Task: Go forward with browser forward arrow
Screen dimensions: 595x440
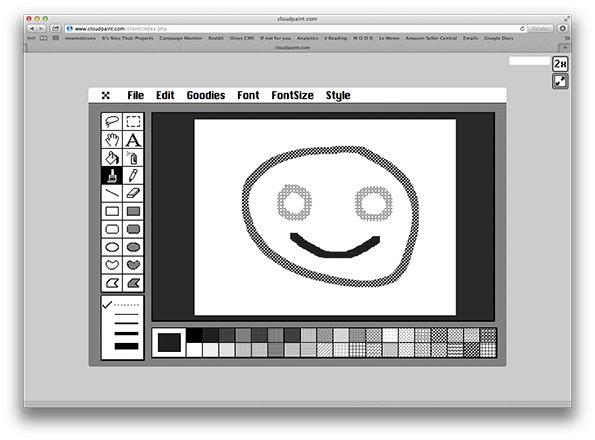Action: tap(41, 28)
